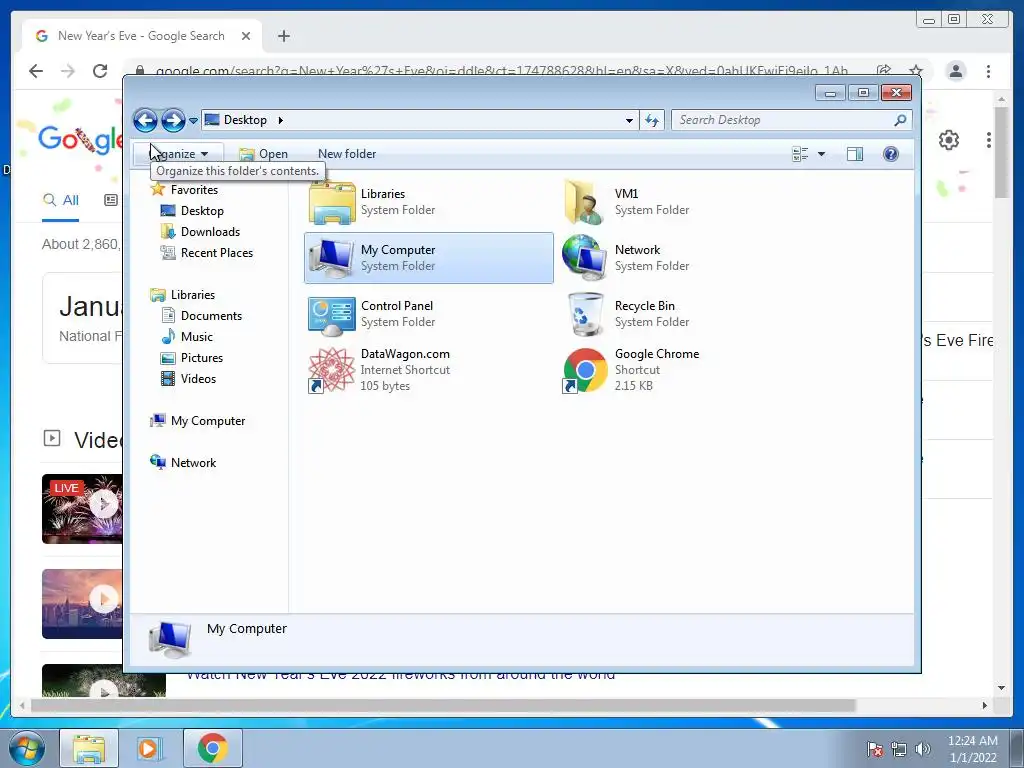The width and height of the screenshot is (1024, 768).
Task: Select the Control Panel icon
Action: (332, 315)
